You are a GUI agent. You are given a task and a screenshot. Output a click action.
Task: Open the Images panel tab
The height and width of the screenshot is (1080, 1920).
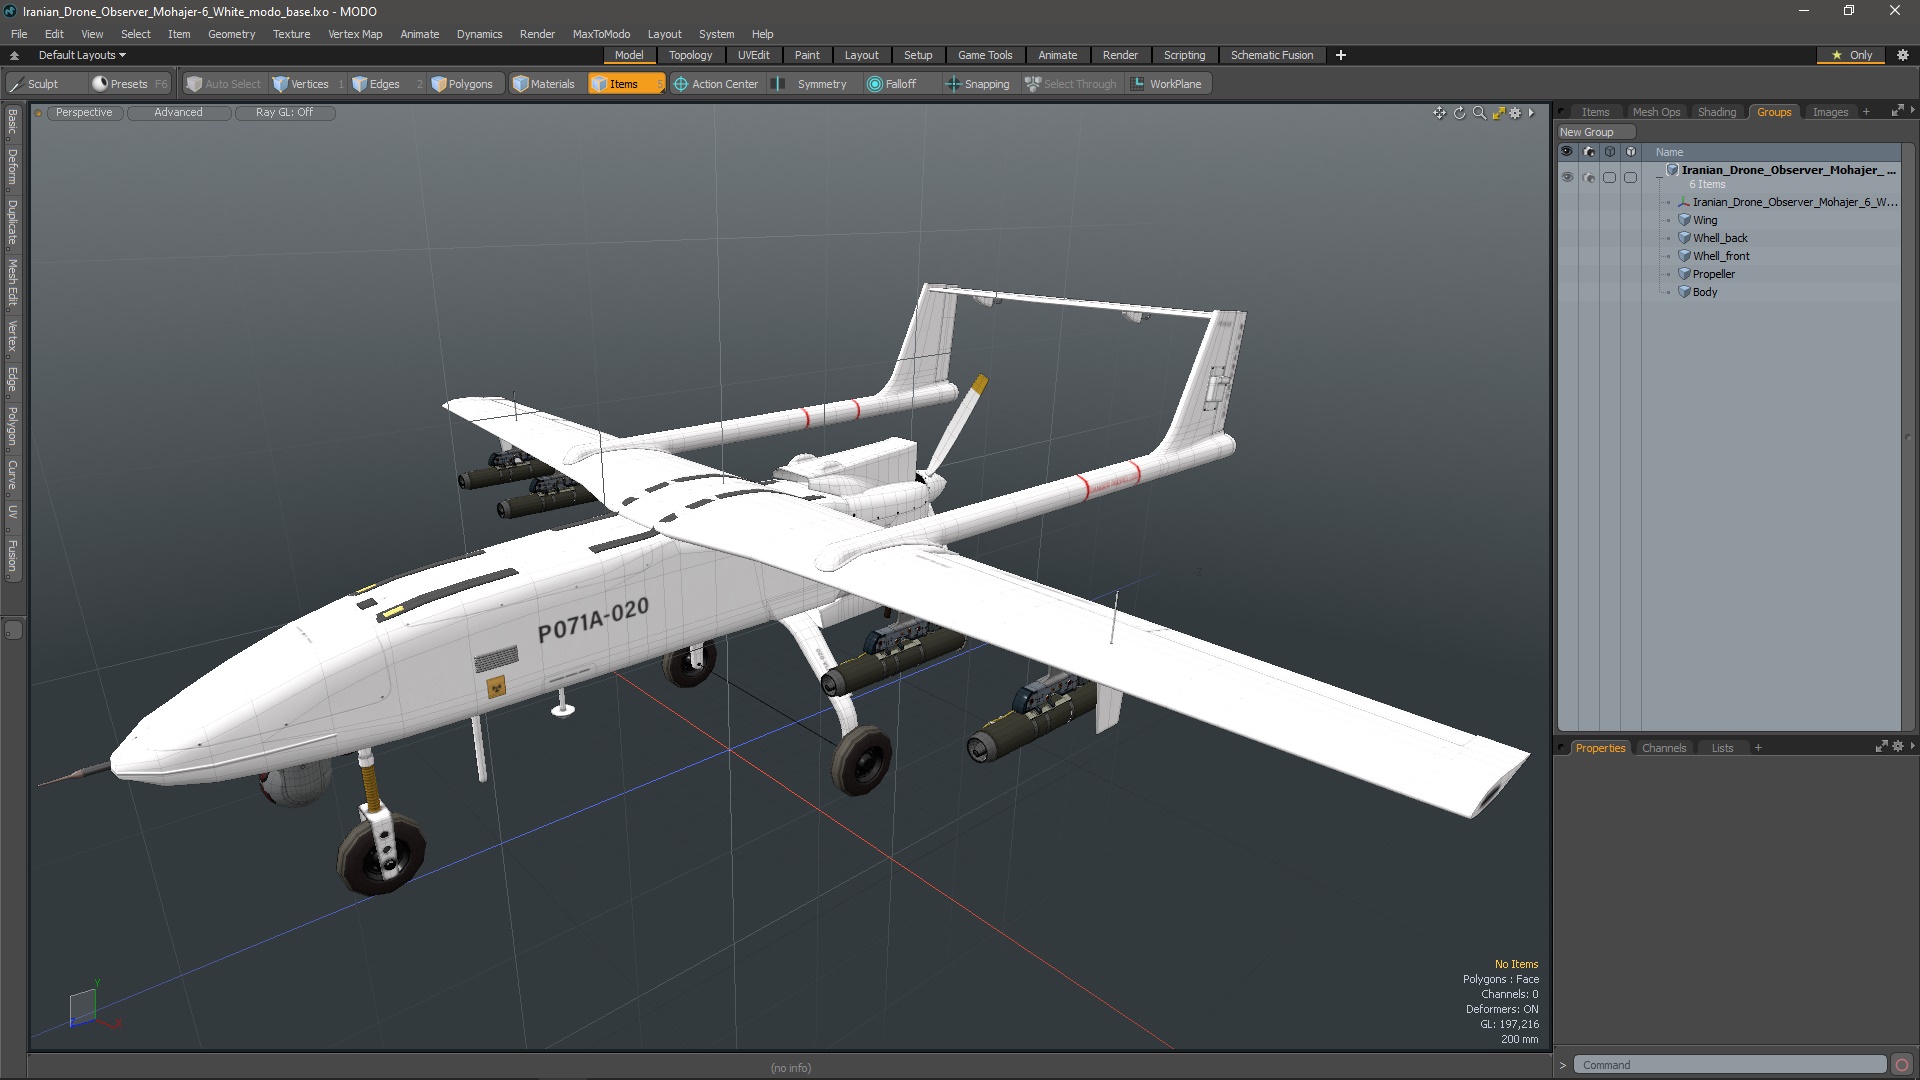(x=1830, y=112)
